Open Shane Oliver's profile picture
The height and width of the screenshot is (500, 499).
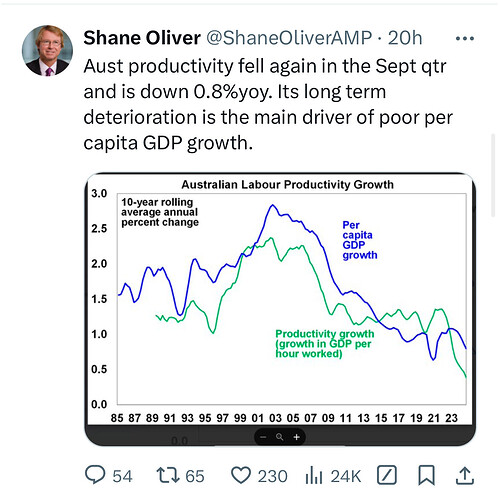coord(47,51)
